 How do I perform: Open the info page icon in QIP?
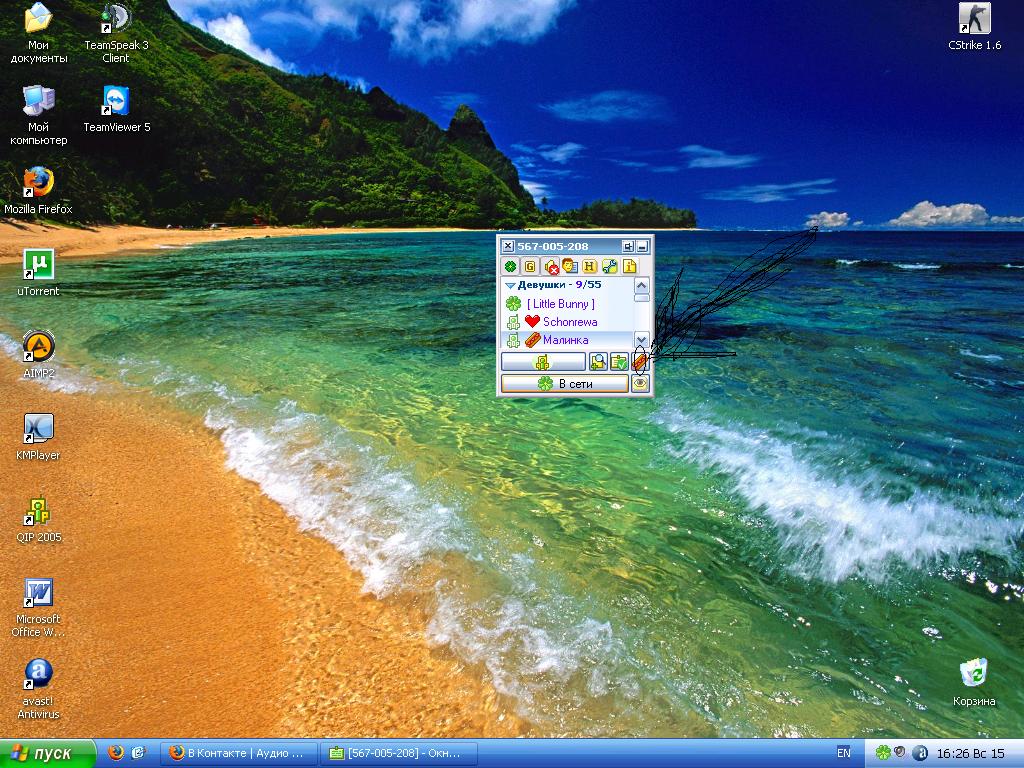click(x=629, y=266)
